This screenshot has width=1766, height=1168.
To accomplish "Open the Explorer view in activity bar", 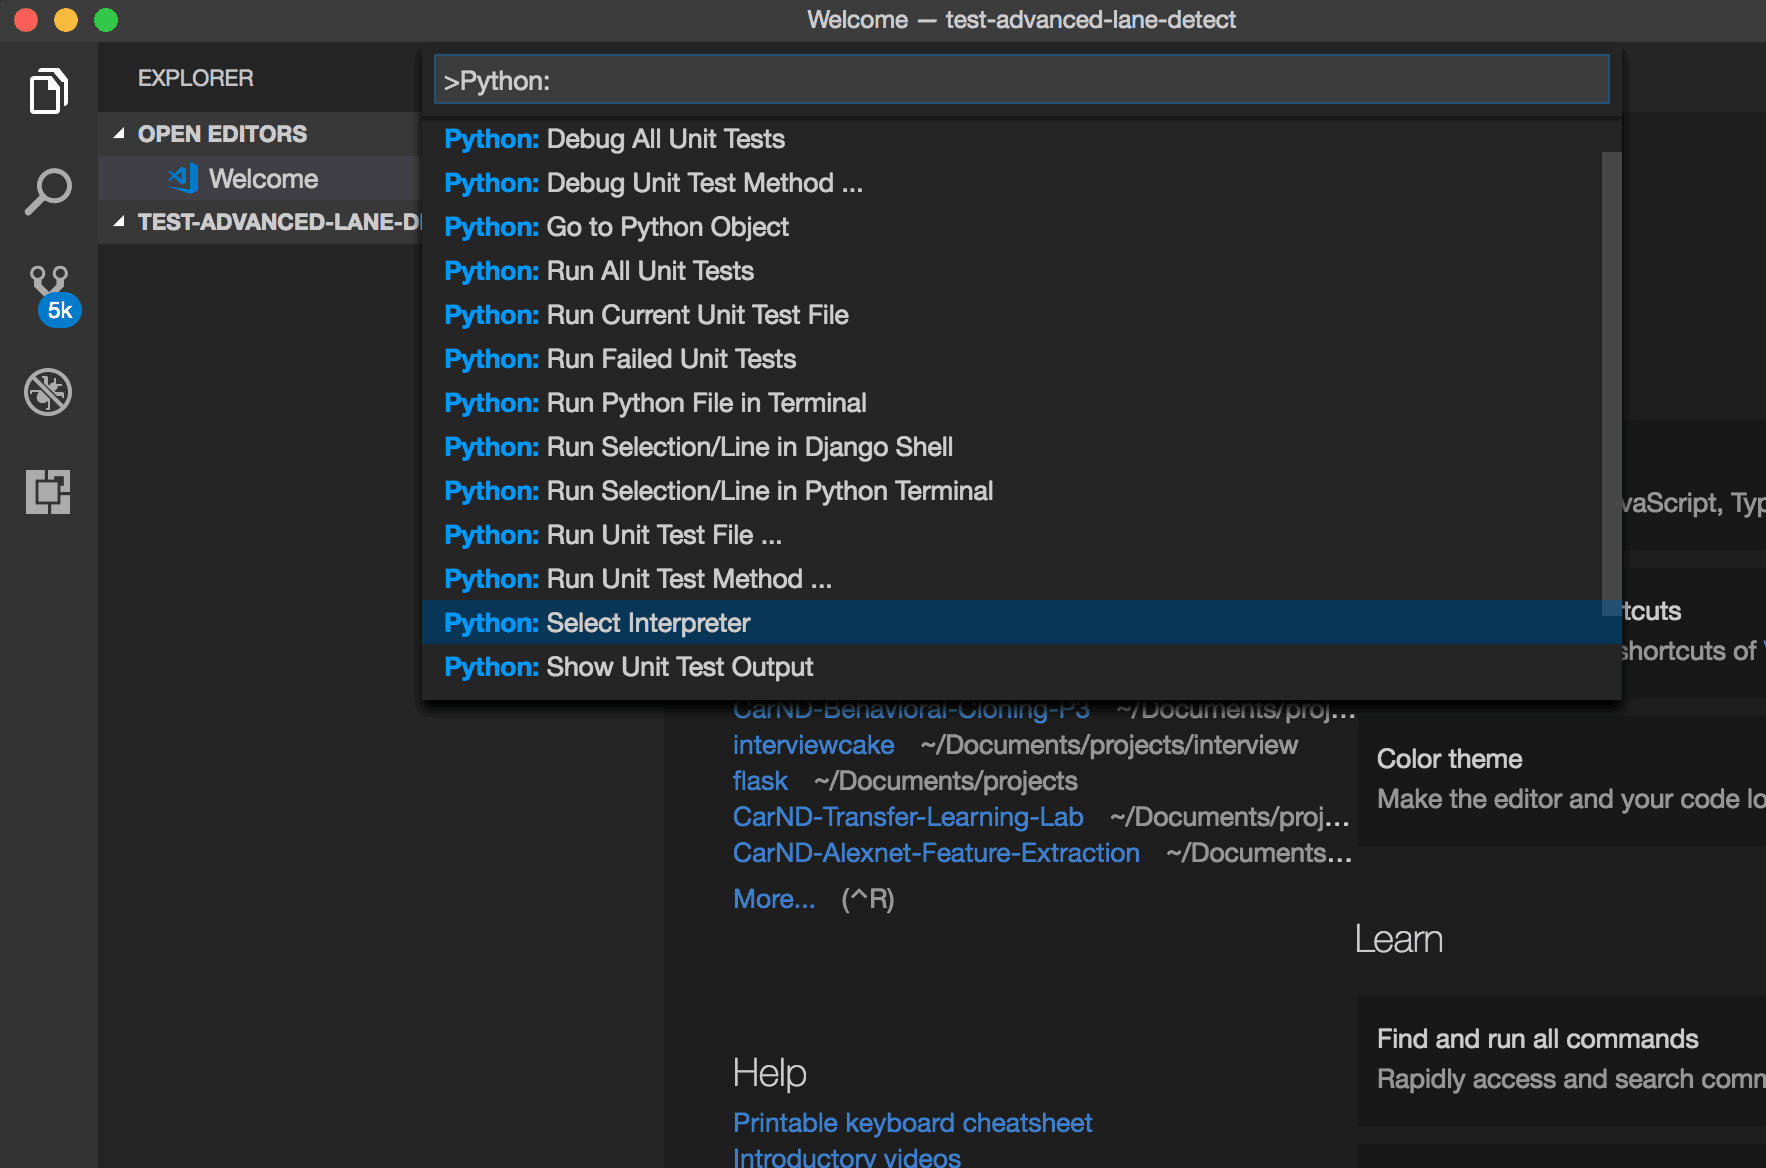I will click(48, 92).
